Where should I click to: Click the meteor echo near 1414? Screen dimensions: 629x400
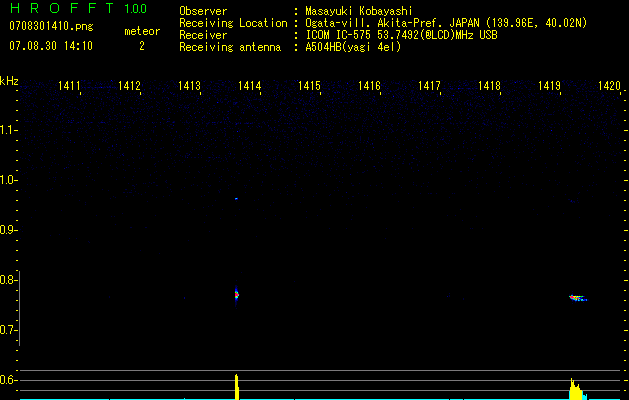click(x=236, y=295)
